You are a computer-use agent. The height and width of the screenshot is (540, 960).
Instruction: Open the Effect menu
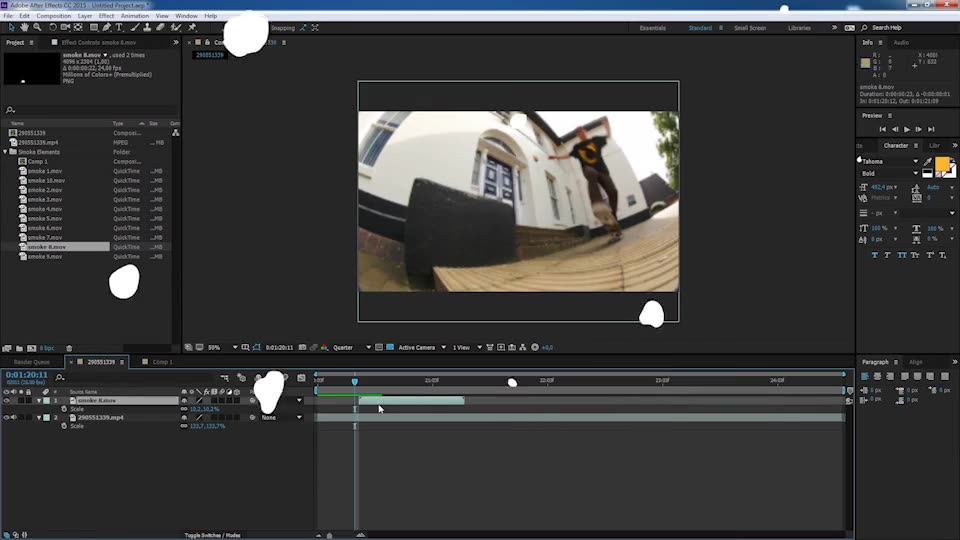(x=107, y=16)
